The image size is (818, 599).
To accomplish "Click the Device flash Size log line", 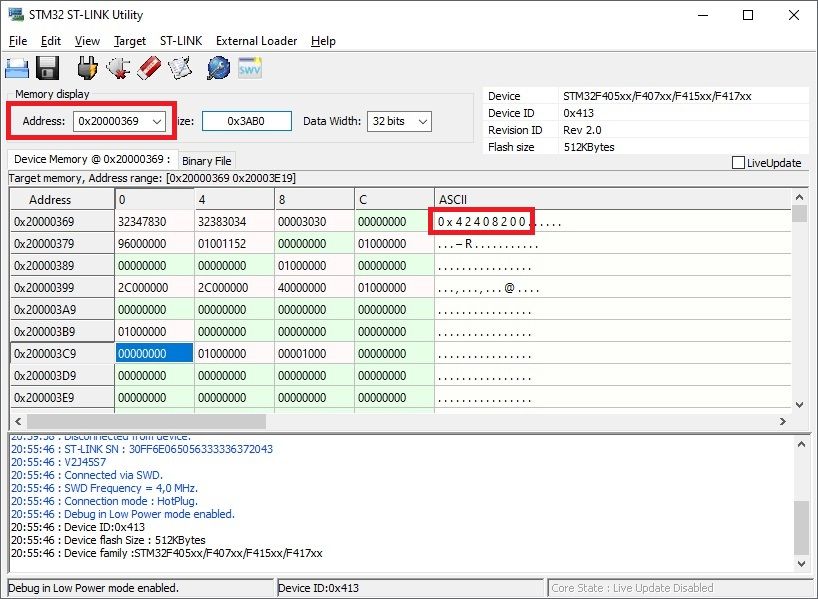I will (108, 540).
